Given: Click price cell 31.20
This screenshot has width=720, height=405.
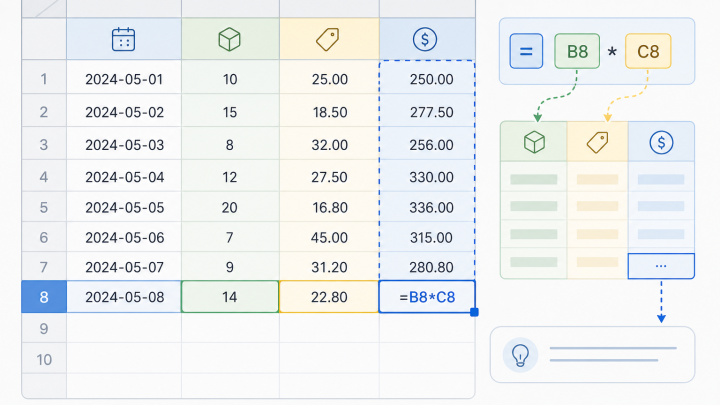Looking at the screenshot, I should pyautogui.click(x=329, y=267).
